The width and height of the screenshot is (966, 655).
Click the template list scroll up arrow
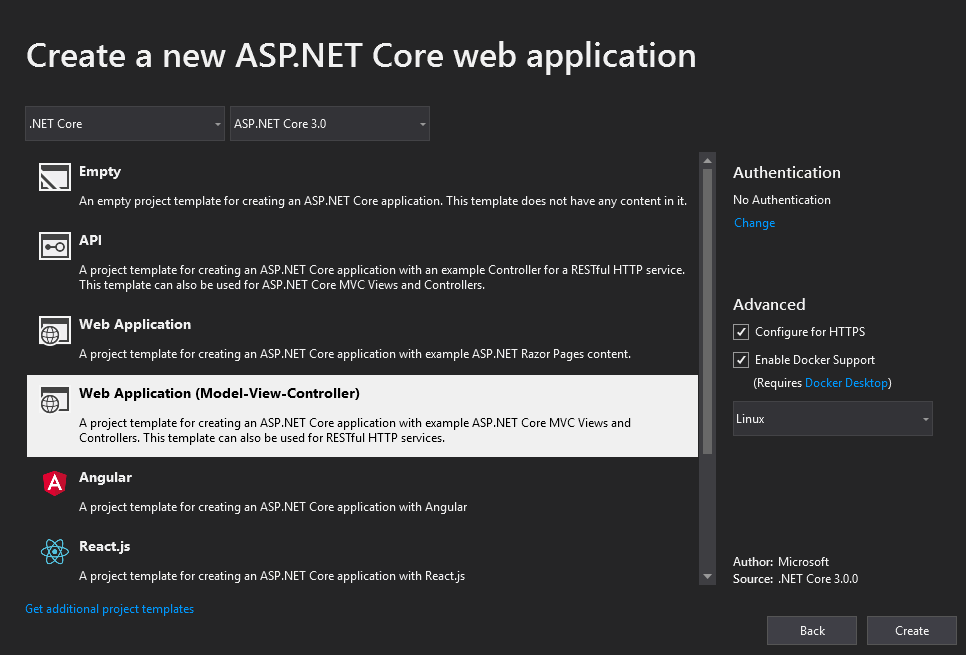tap(707, 160)
